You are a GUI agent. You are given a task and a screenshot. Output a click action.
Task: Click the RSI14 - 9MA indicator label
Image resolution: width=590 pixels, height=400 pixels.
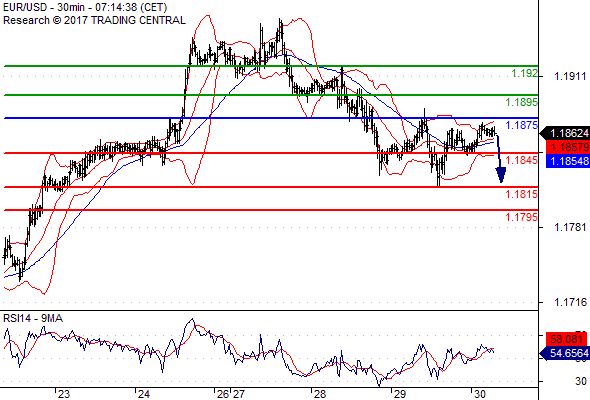tap(33, 318)
